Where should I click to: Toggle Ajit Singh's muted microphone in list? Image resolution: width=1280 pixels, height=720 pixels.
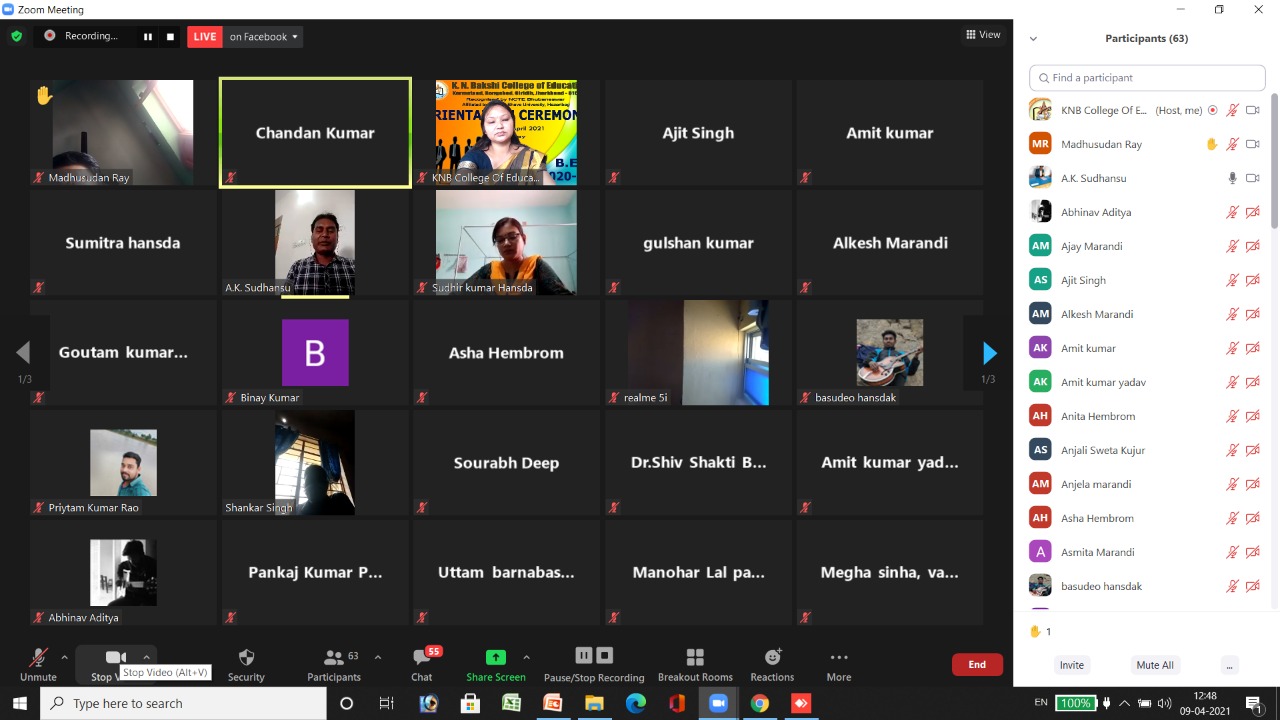(1233, 280)
